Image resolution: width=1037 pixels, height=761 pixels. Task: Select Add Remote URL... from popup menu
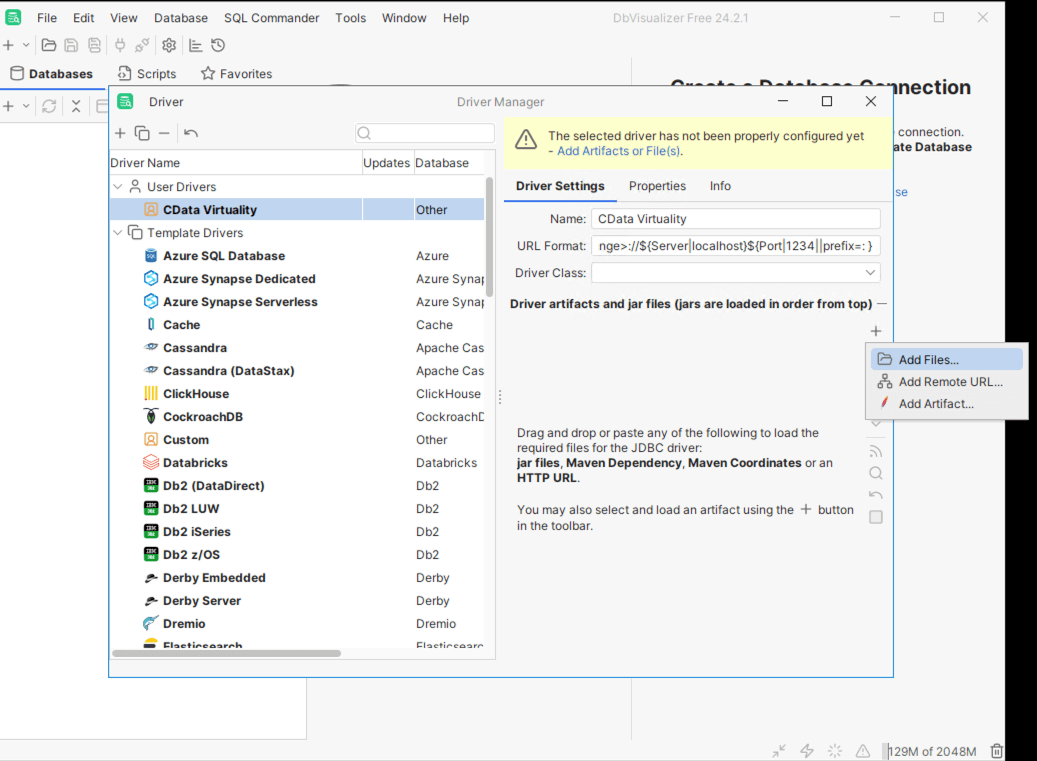click(949, 382)
